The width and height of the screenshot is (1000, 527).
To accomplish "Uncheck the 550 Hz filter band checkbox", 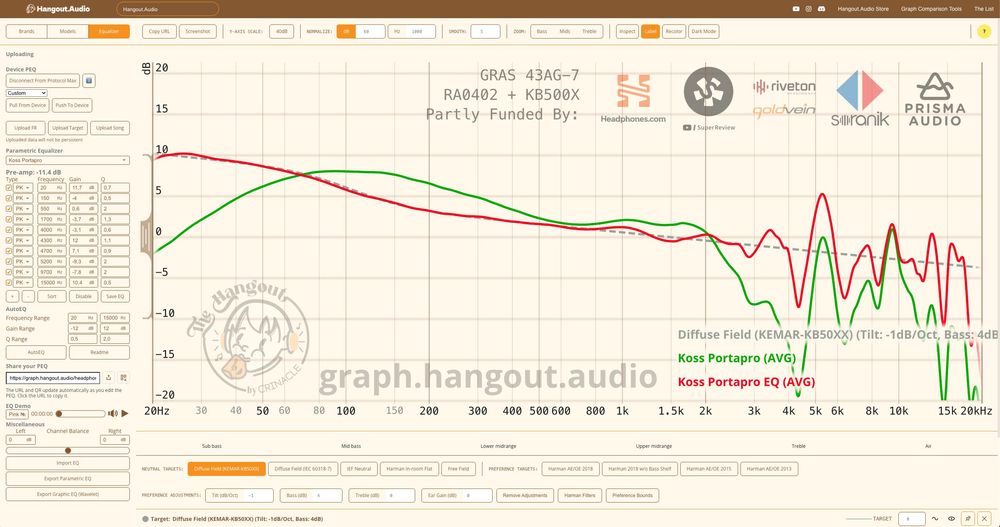I will pos(9,209).
